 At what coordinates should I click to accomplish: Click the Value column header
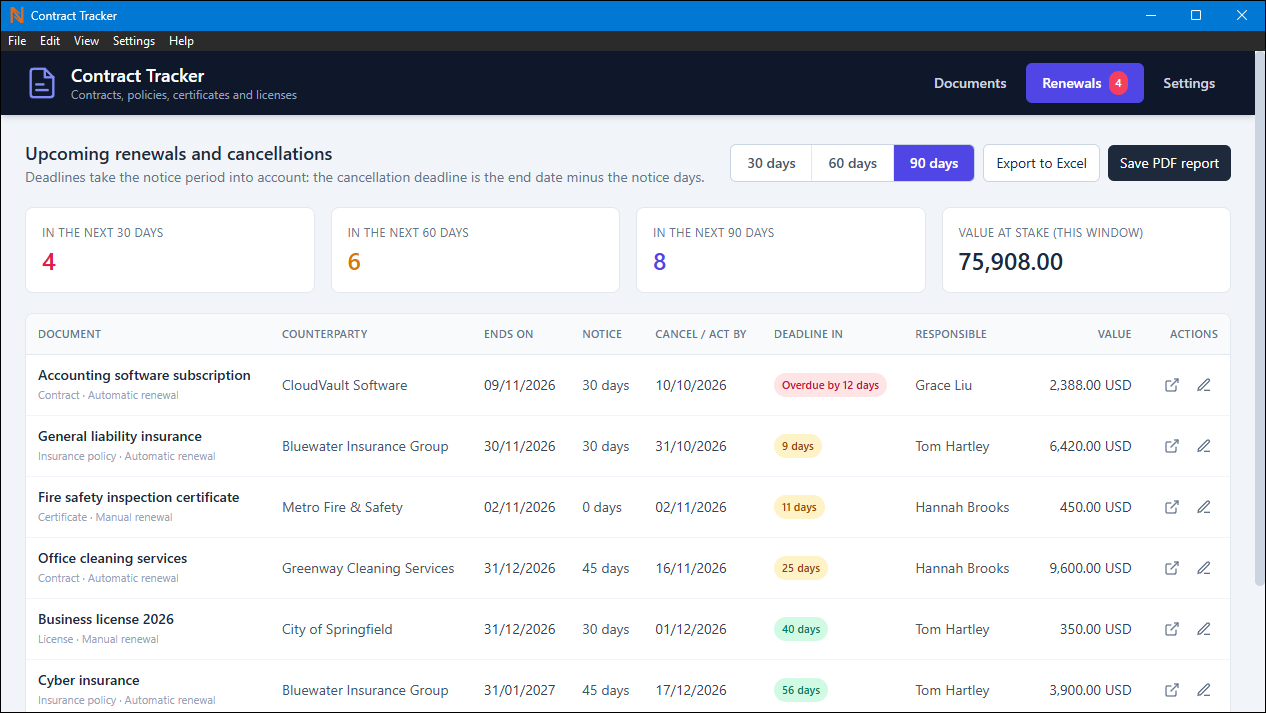pyautogui.click(x=1114, y=334)
